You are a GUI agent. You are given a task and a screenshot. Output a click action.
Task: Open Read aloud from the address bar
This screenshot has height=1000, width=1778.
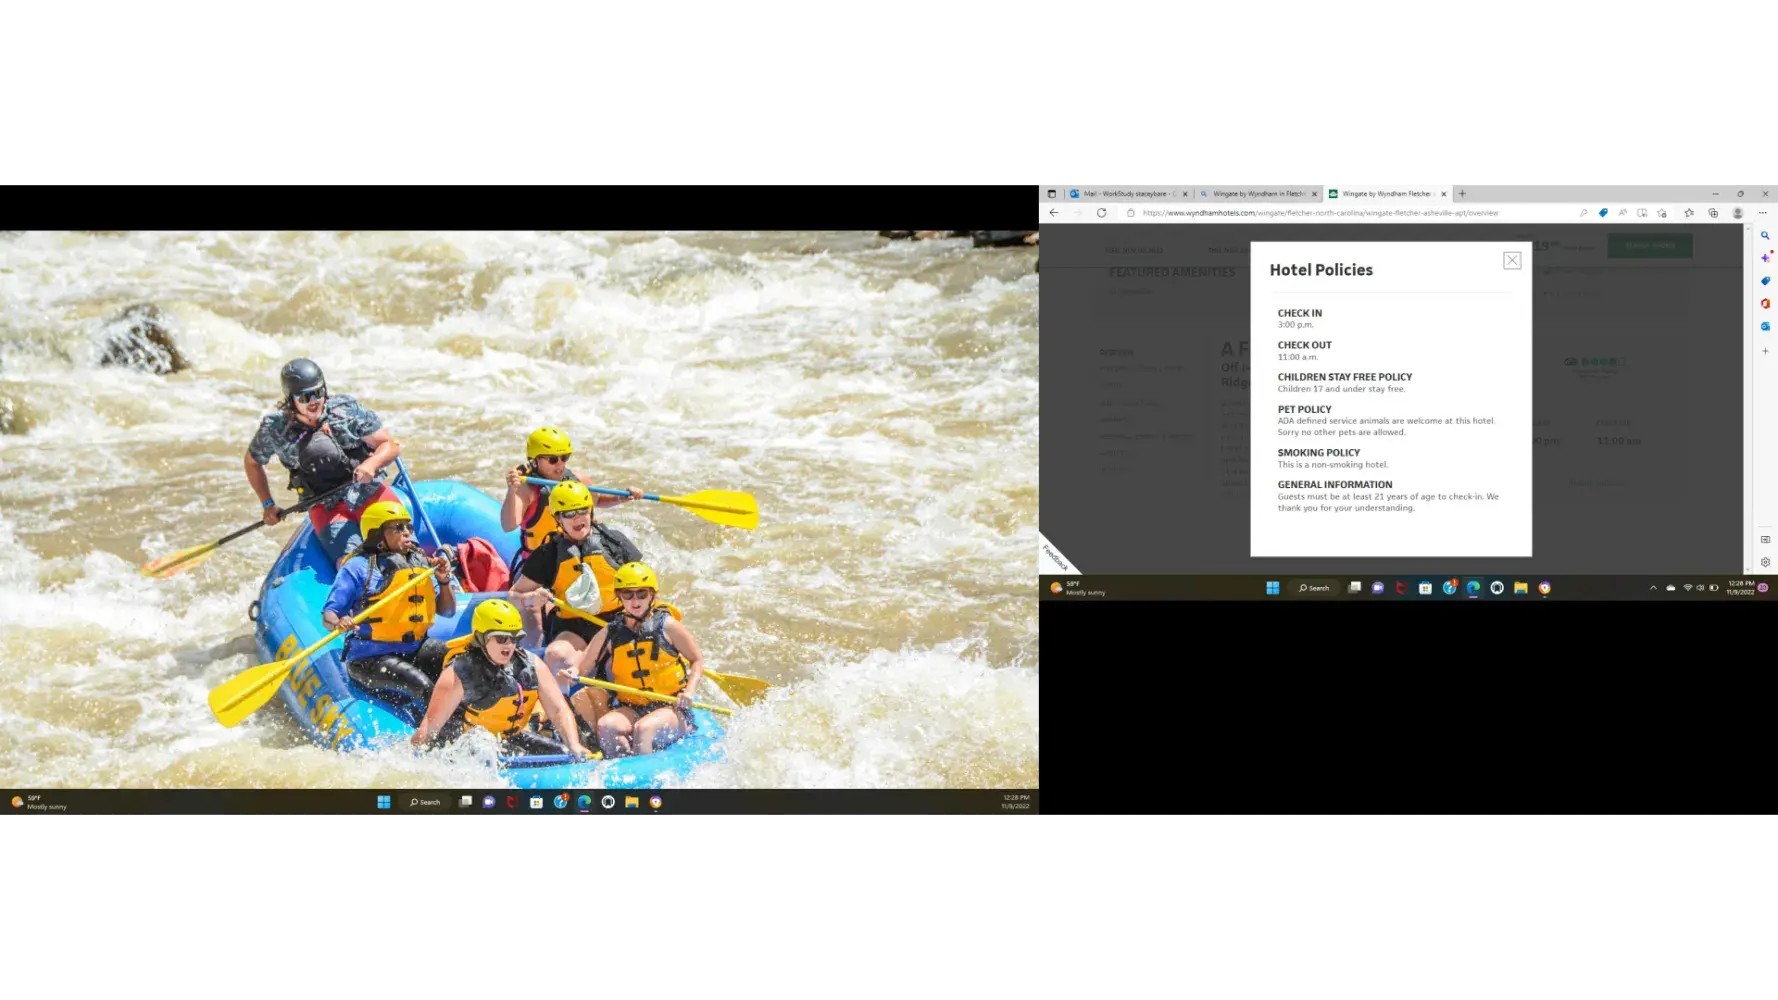(1622, 213)
